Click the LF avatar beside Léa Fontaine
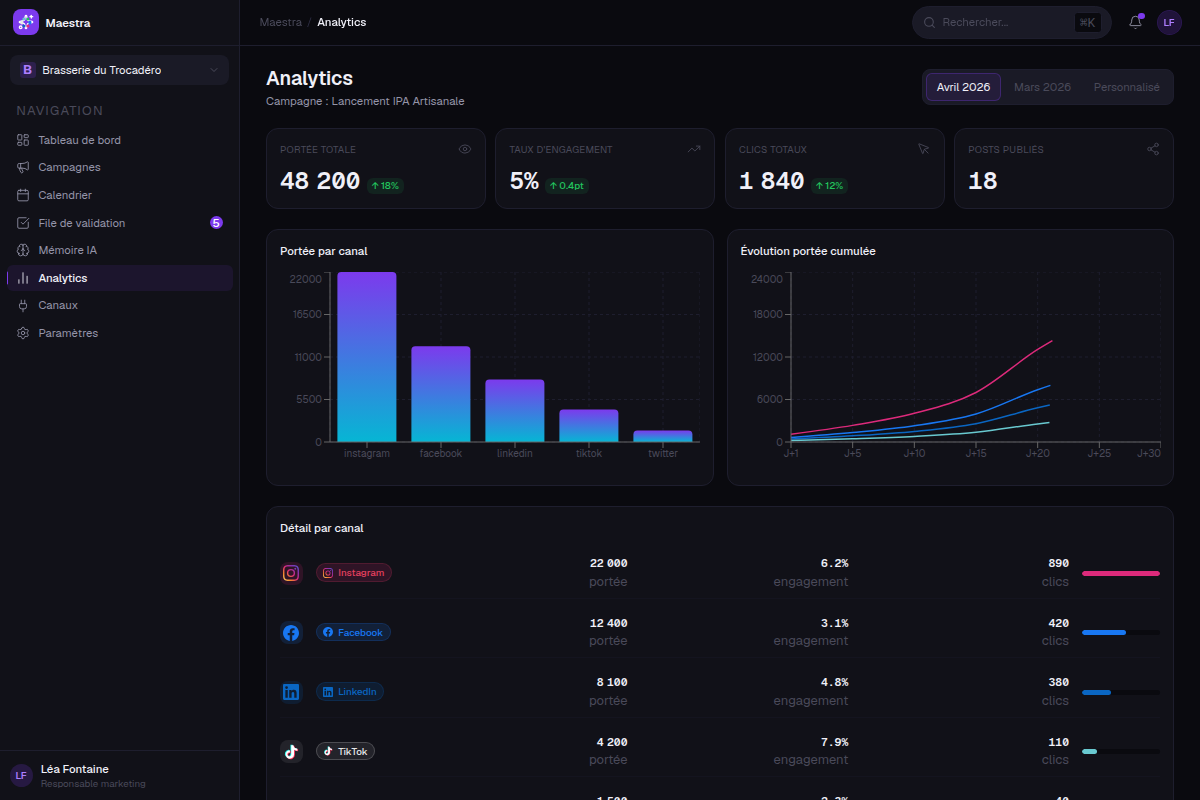The height and width of the screenshot is (800, 1200). coord(21,775)
